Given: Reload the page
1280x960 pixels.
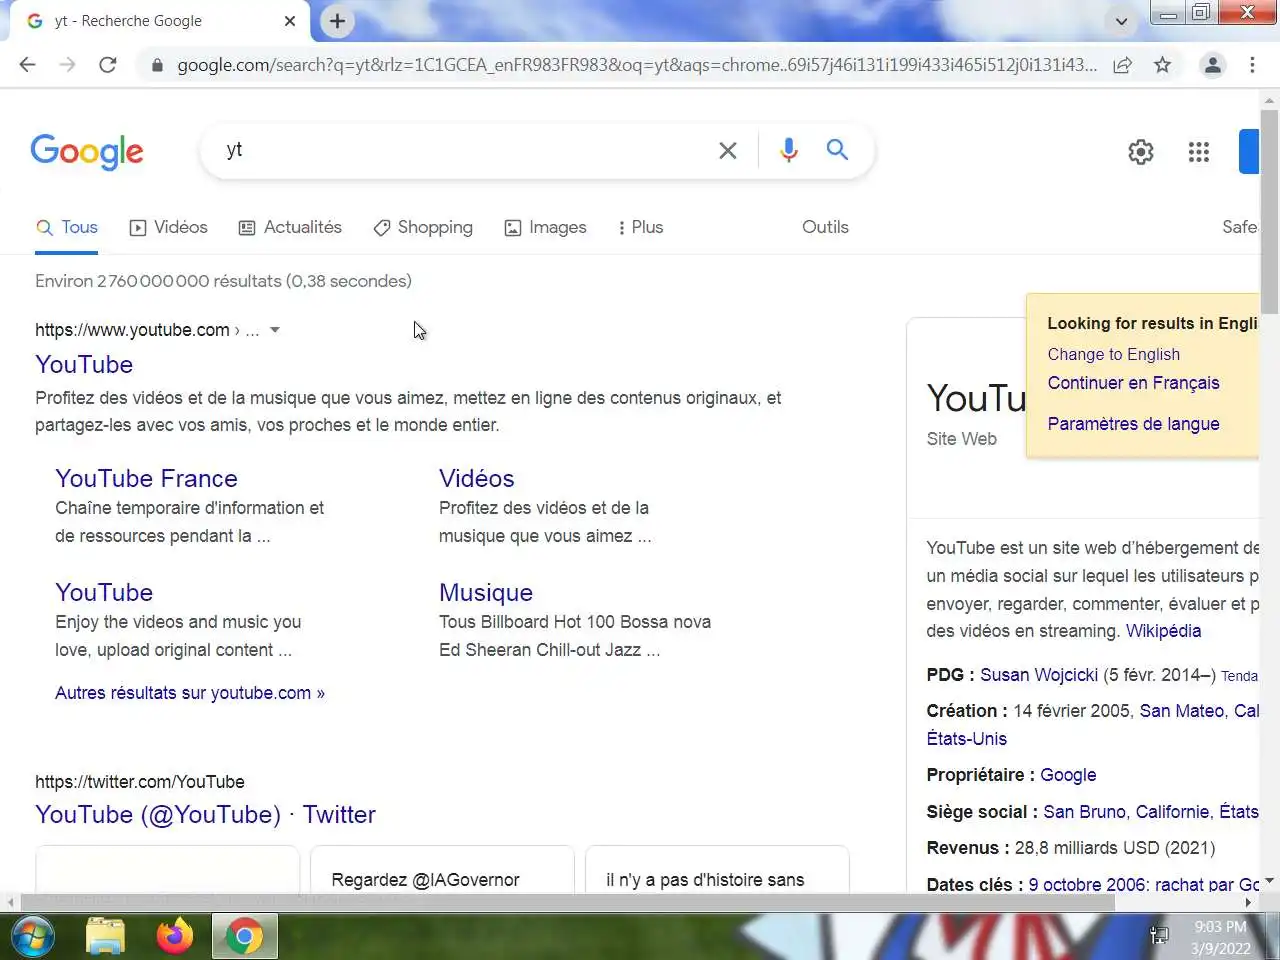Looking at the screenshot, I should point(107,65).
